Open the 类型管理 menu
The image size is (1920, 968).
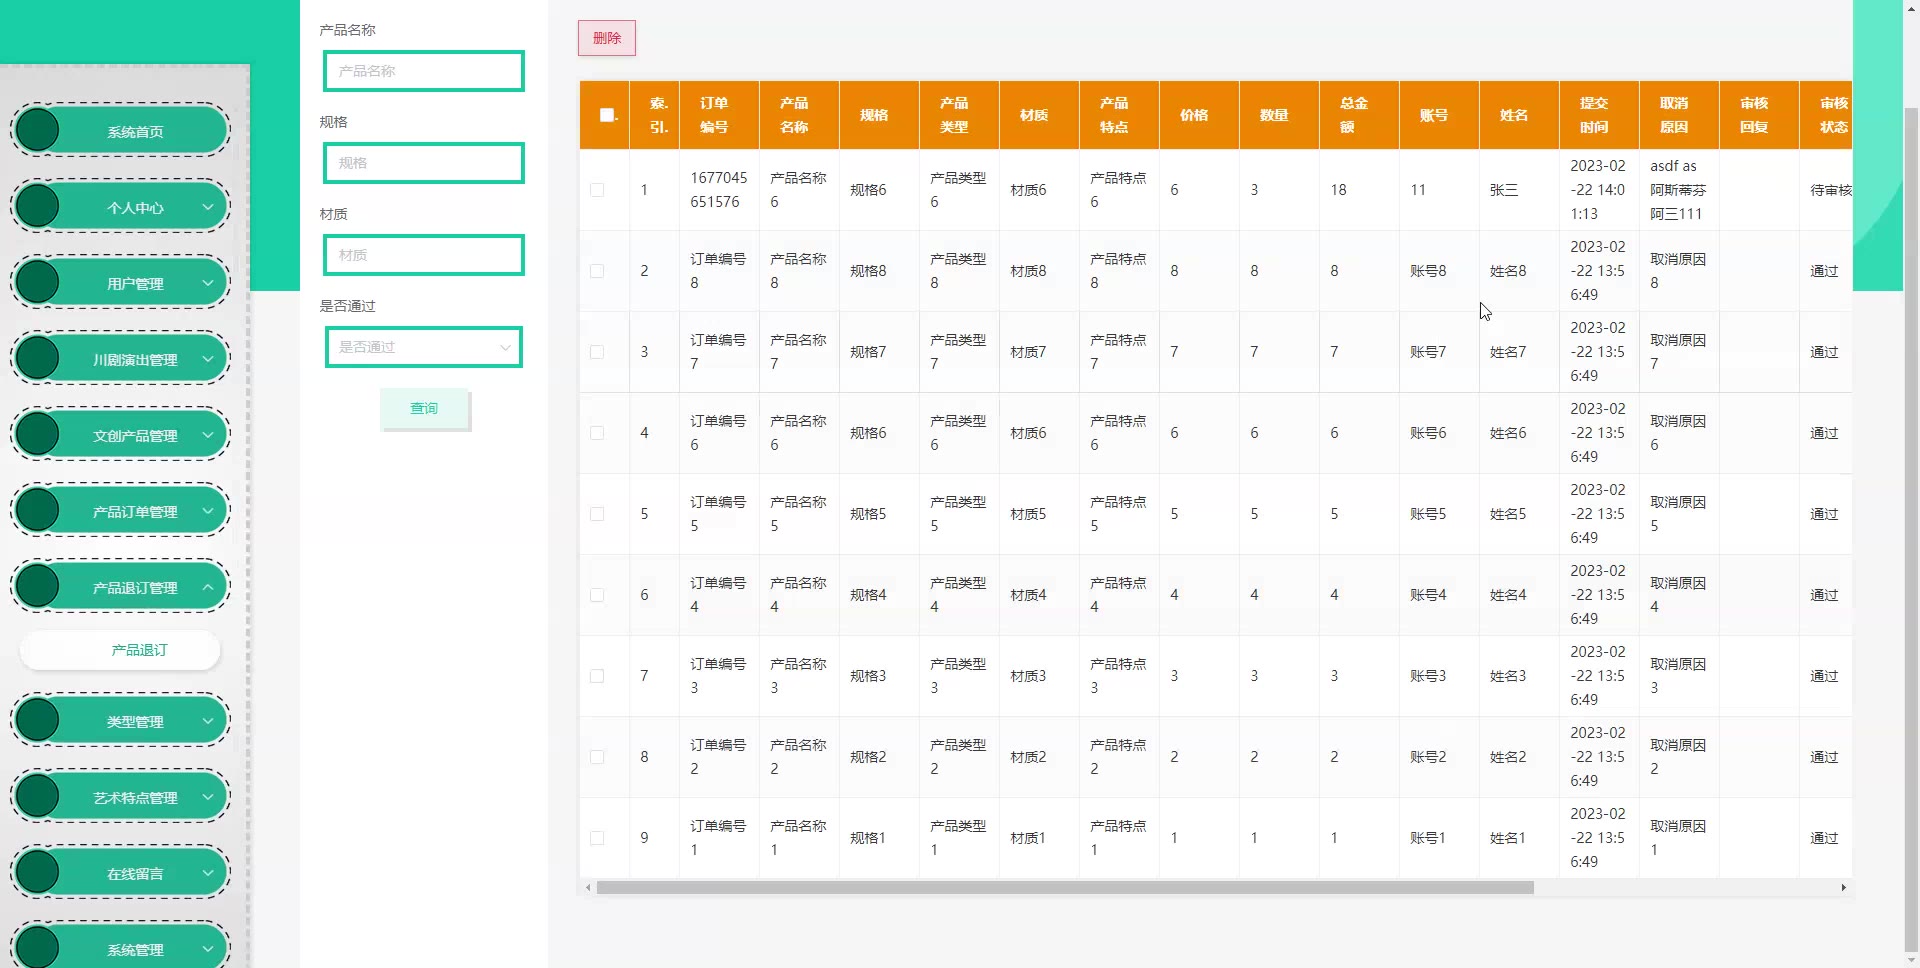(x=120, y=721)
